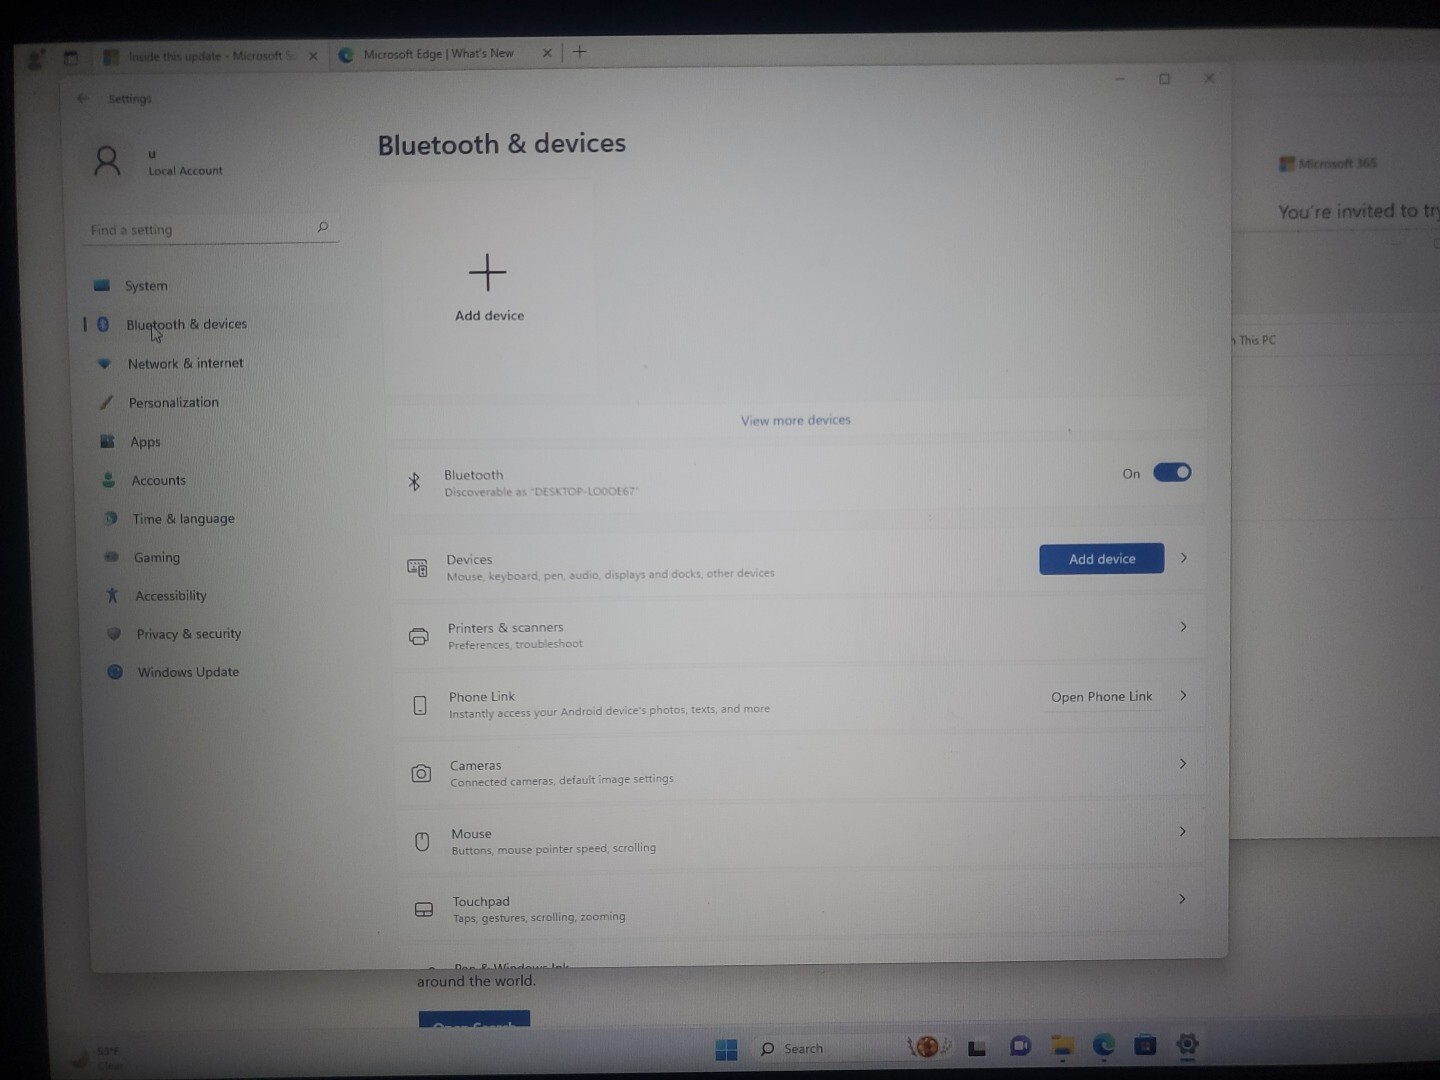Image resolution: width=1440 pixels, height=1080 pixels.
Task: Click the Network wifi icon in sidebar
Action: (x=104, y=363)
